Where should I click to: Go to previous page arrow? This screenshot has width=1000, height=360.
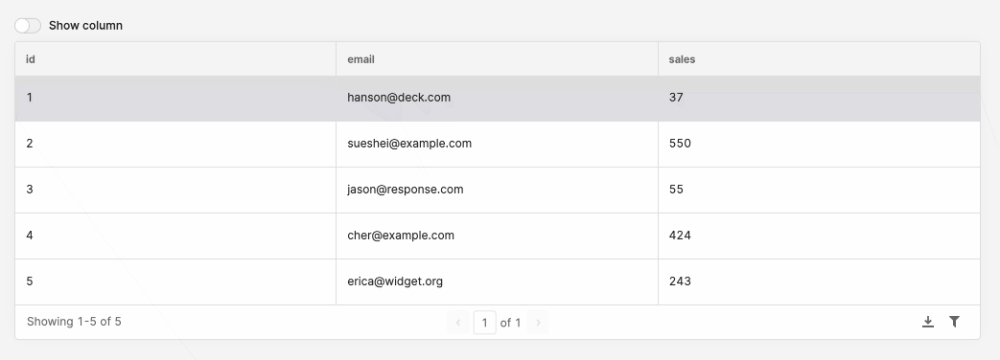458,323
